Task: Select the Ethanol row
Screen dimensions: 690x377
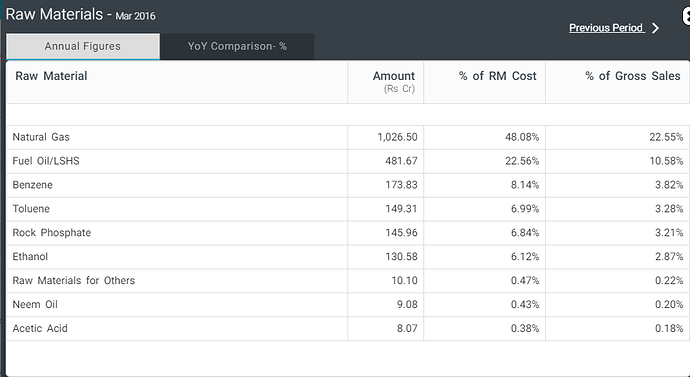Action: click(x=348, y=256)
